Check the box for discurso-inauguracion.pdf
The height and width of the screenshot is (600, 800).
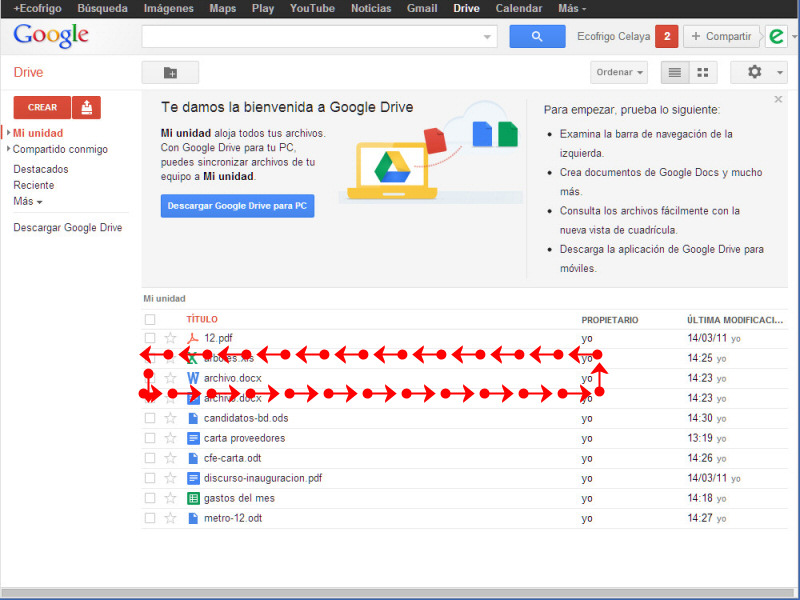click(150, 478)
